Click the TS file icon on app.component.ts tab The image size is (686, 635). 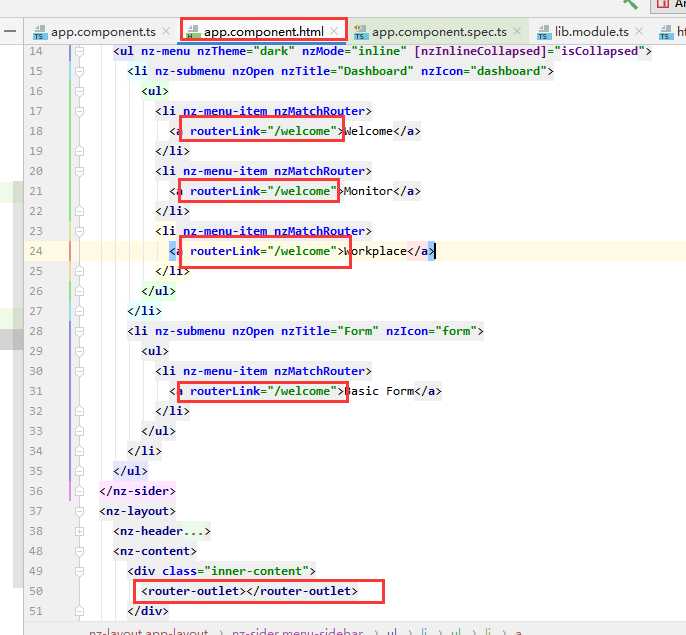point(40,32)
